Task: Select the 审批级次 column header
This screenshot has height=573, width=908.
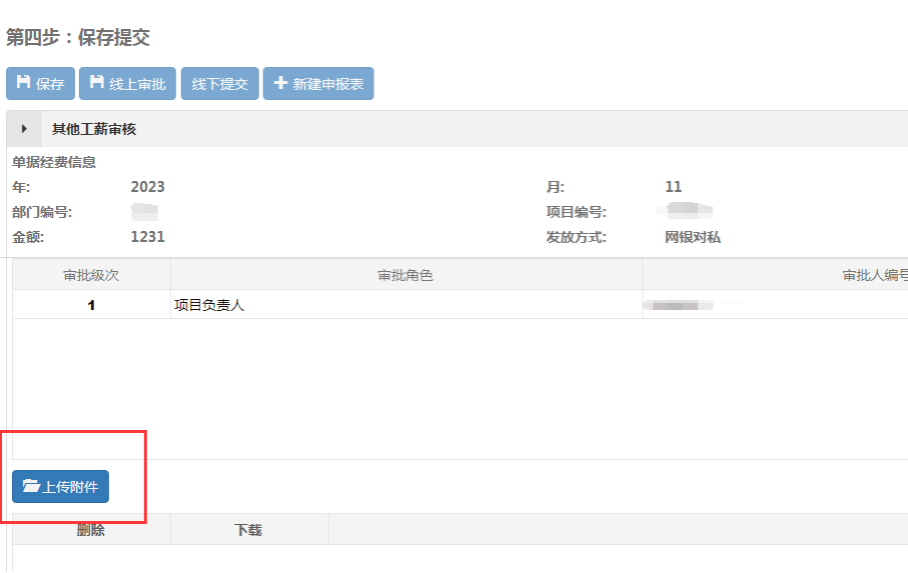Action: 91,275
